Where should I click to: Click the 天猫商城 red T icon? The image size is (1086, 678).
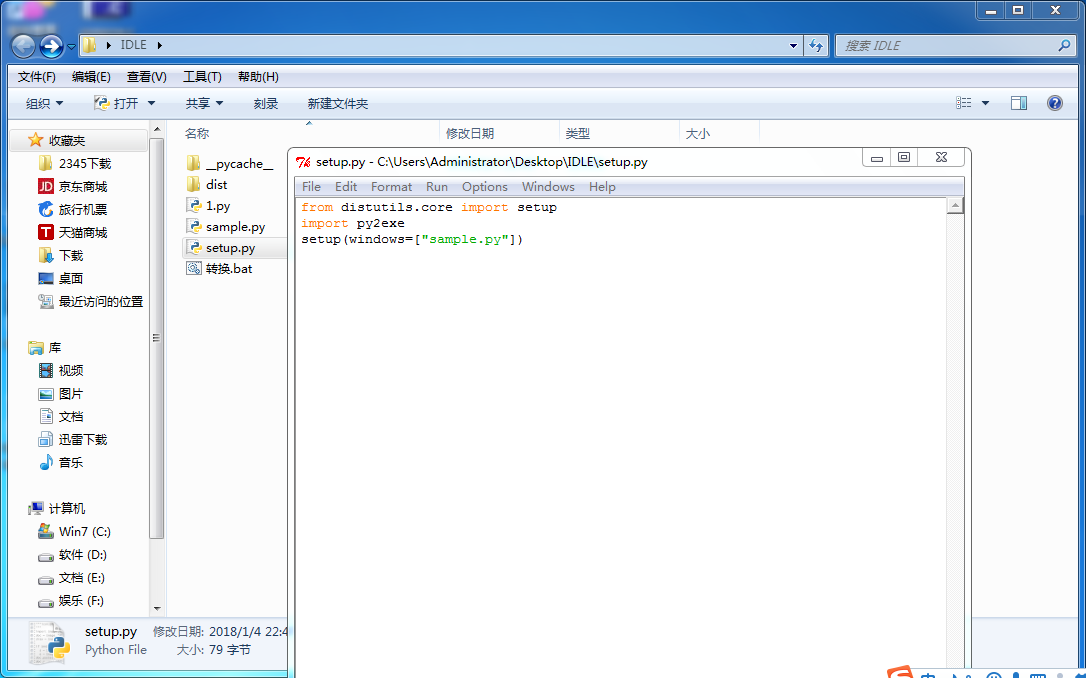tap(46, 232)
